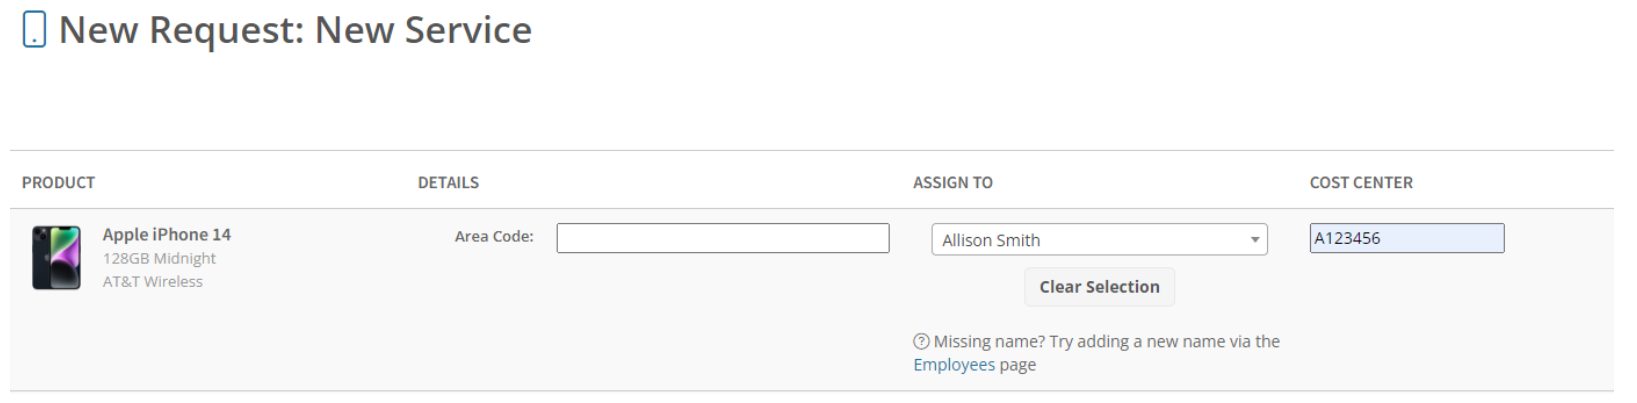Select the iPhone 14 product thumbnail
The height and width of the screenshot is (403, 1637).
coord(56,257)
